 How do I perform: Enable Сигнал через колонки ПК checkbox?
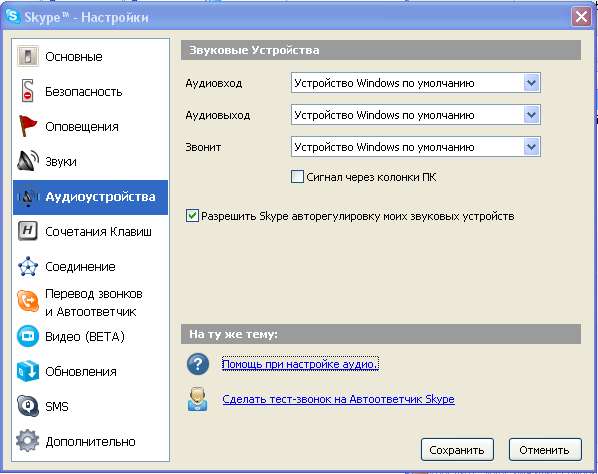coord(297,177)
